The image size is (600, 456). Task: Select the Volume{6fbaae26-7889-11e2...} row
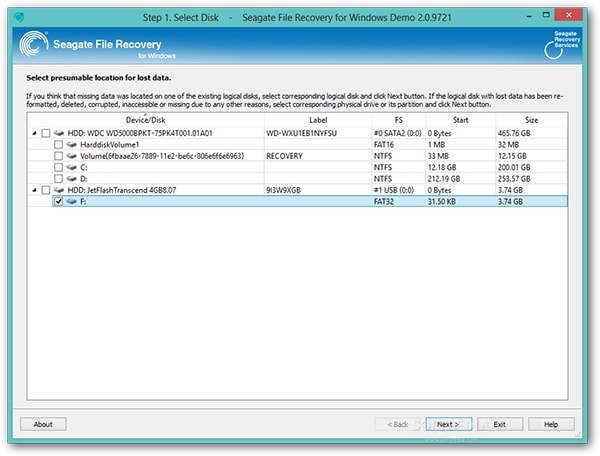click(297, 156)
